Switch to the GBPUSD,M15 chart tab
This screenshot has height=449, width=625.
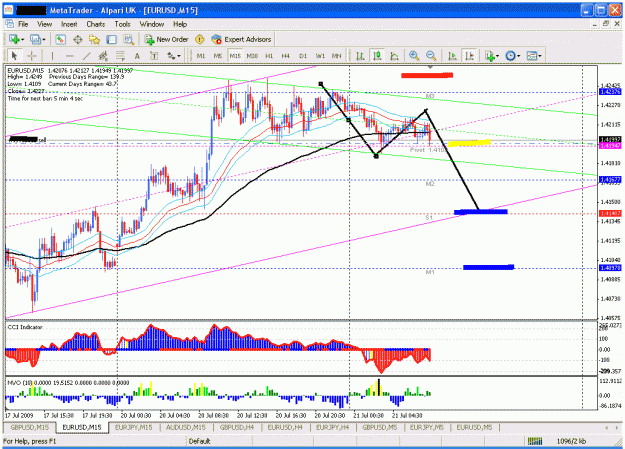point(30,427)
